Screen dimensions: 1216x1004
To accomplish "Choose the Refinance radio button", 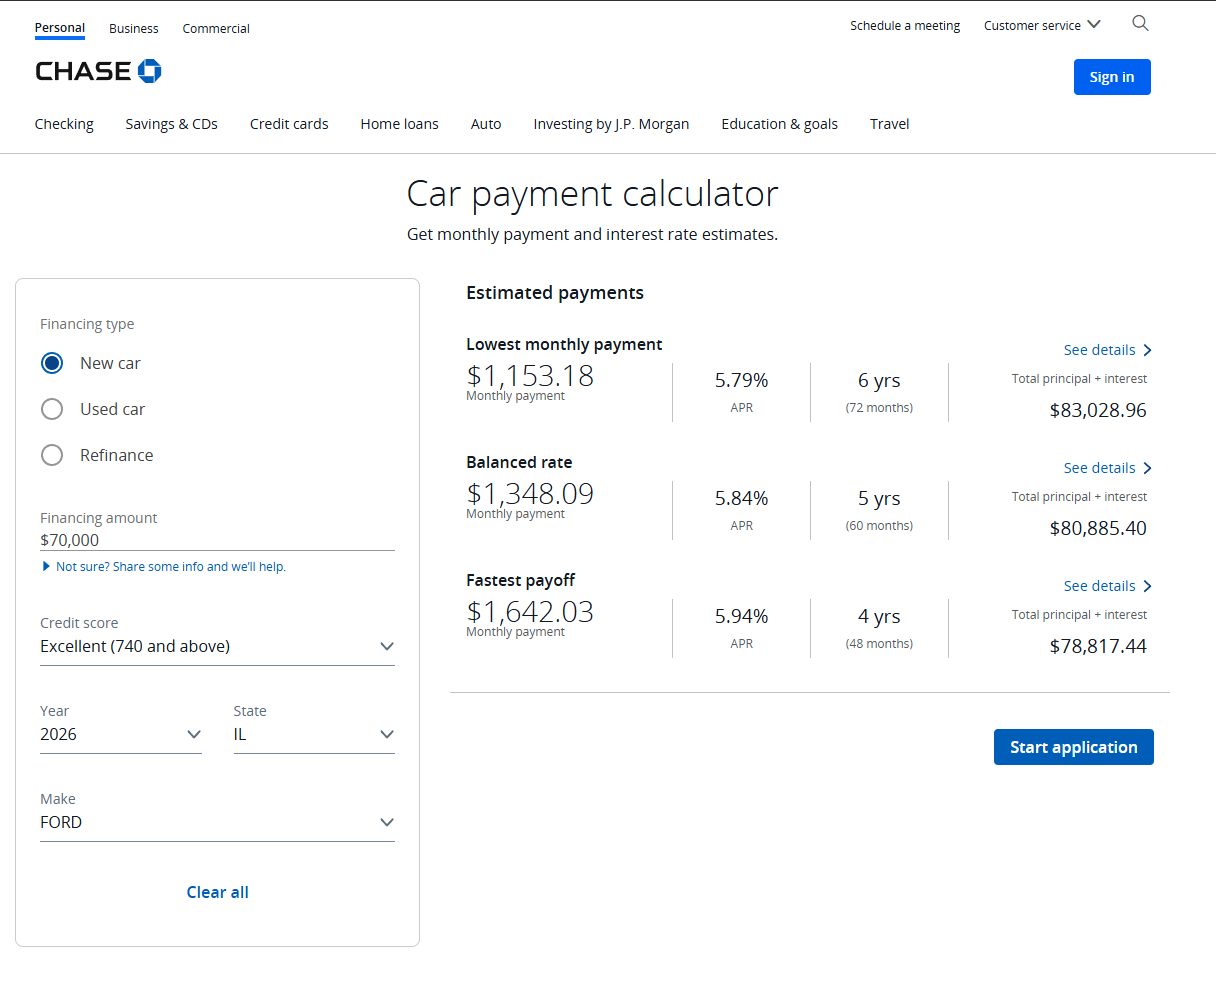I will (x=52, y=455).
